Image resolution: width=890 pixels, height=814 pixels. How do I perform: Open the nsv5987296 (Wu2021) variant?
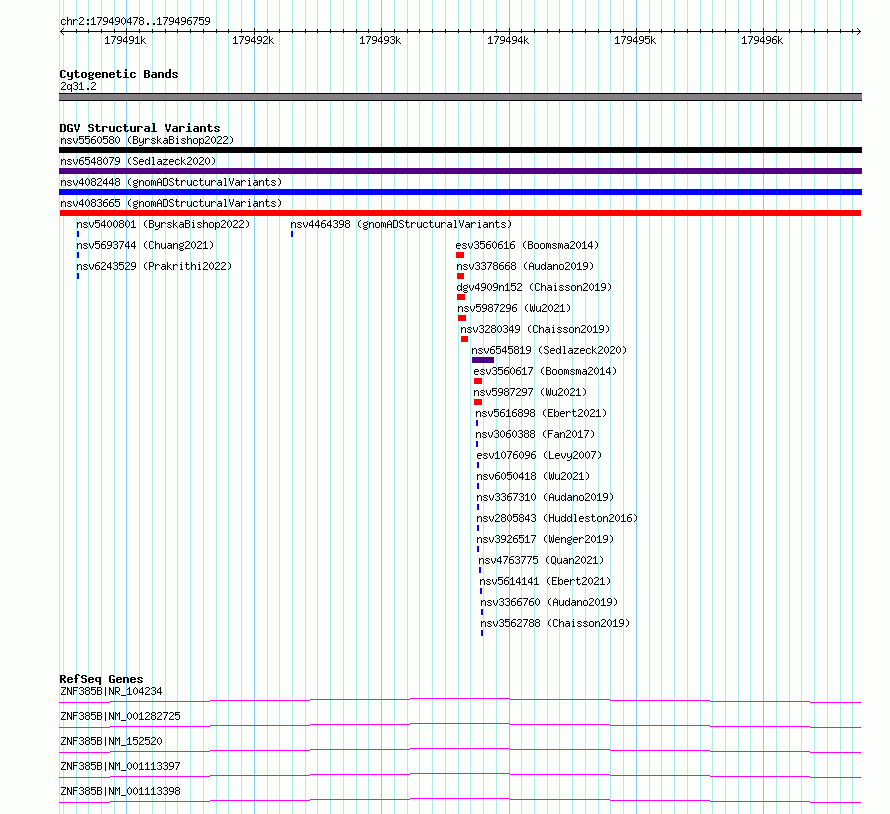tap(514, 308)
